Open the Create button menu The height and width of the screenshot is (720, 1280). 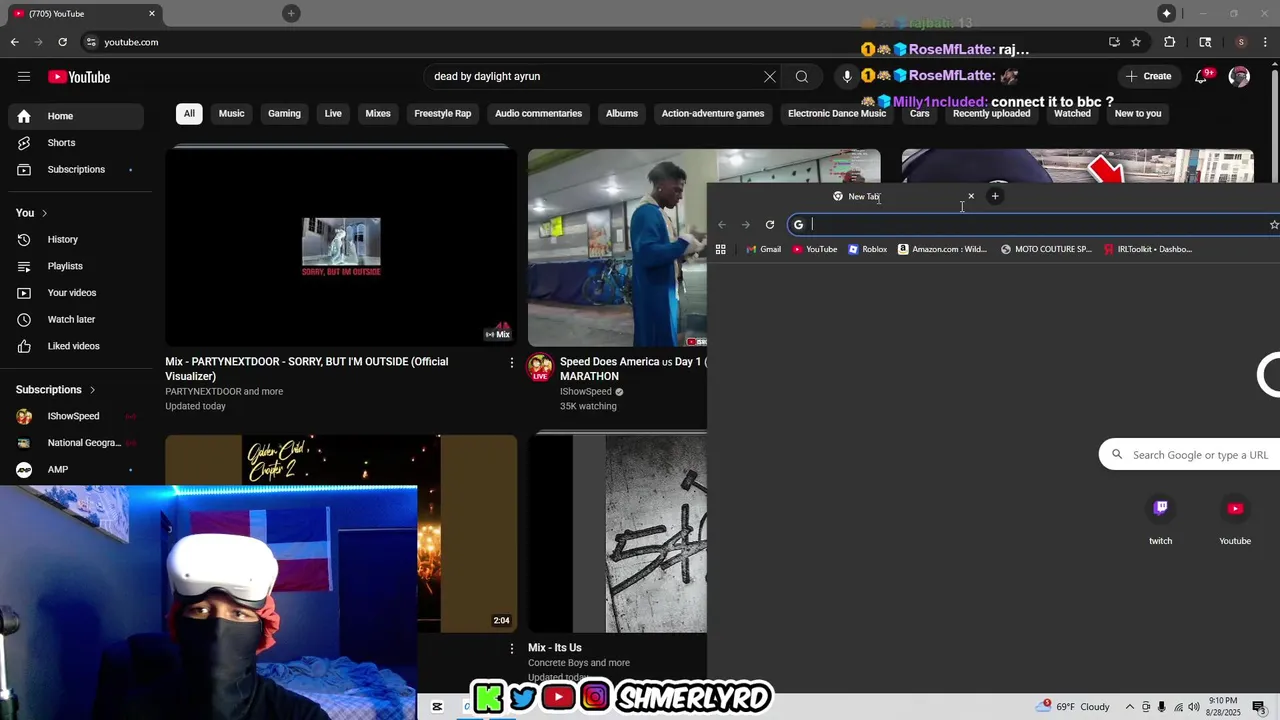1148,77
